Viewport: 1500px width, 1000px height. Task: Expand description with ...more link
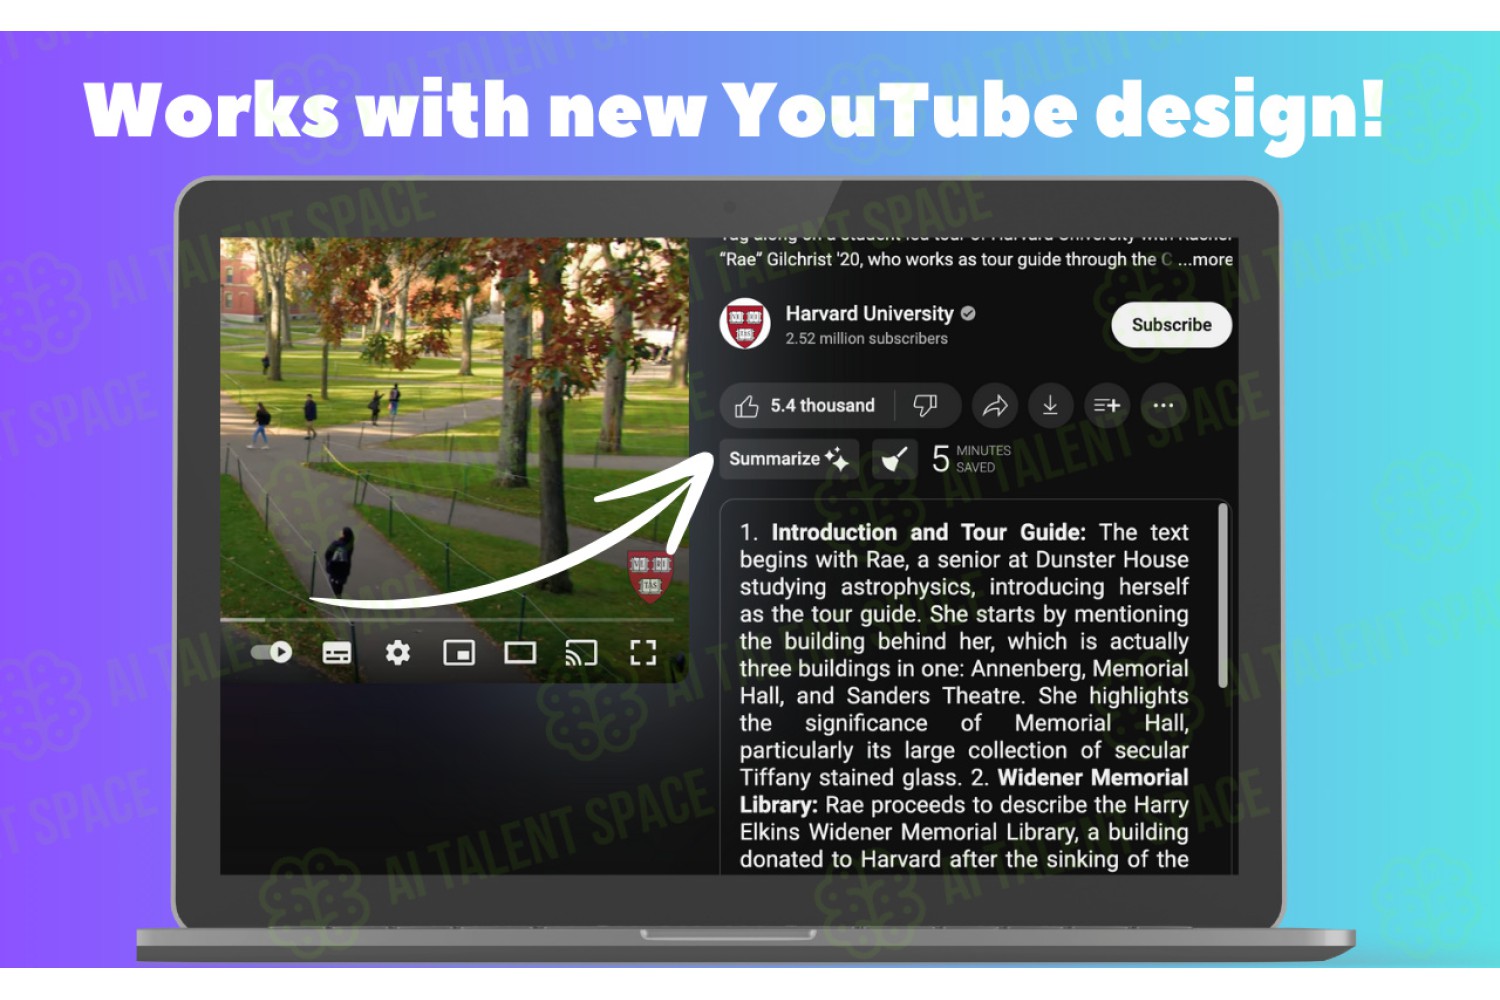pyautogui.click(x=1205, y=260)
